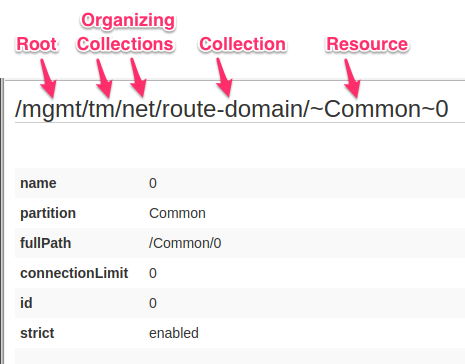Select the 'Common' partition value
The height and width of the screenshot is (364, 465).
point(177,213)
